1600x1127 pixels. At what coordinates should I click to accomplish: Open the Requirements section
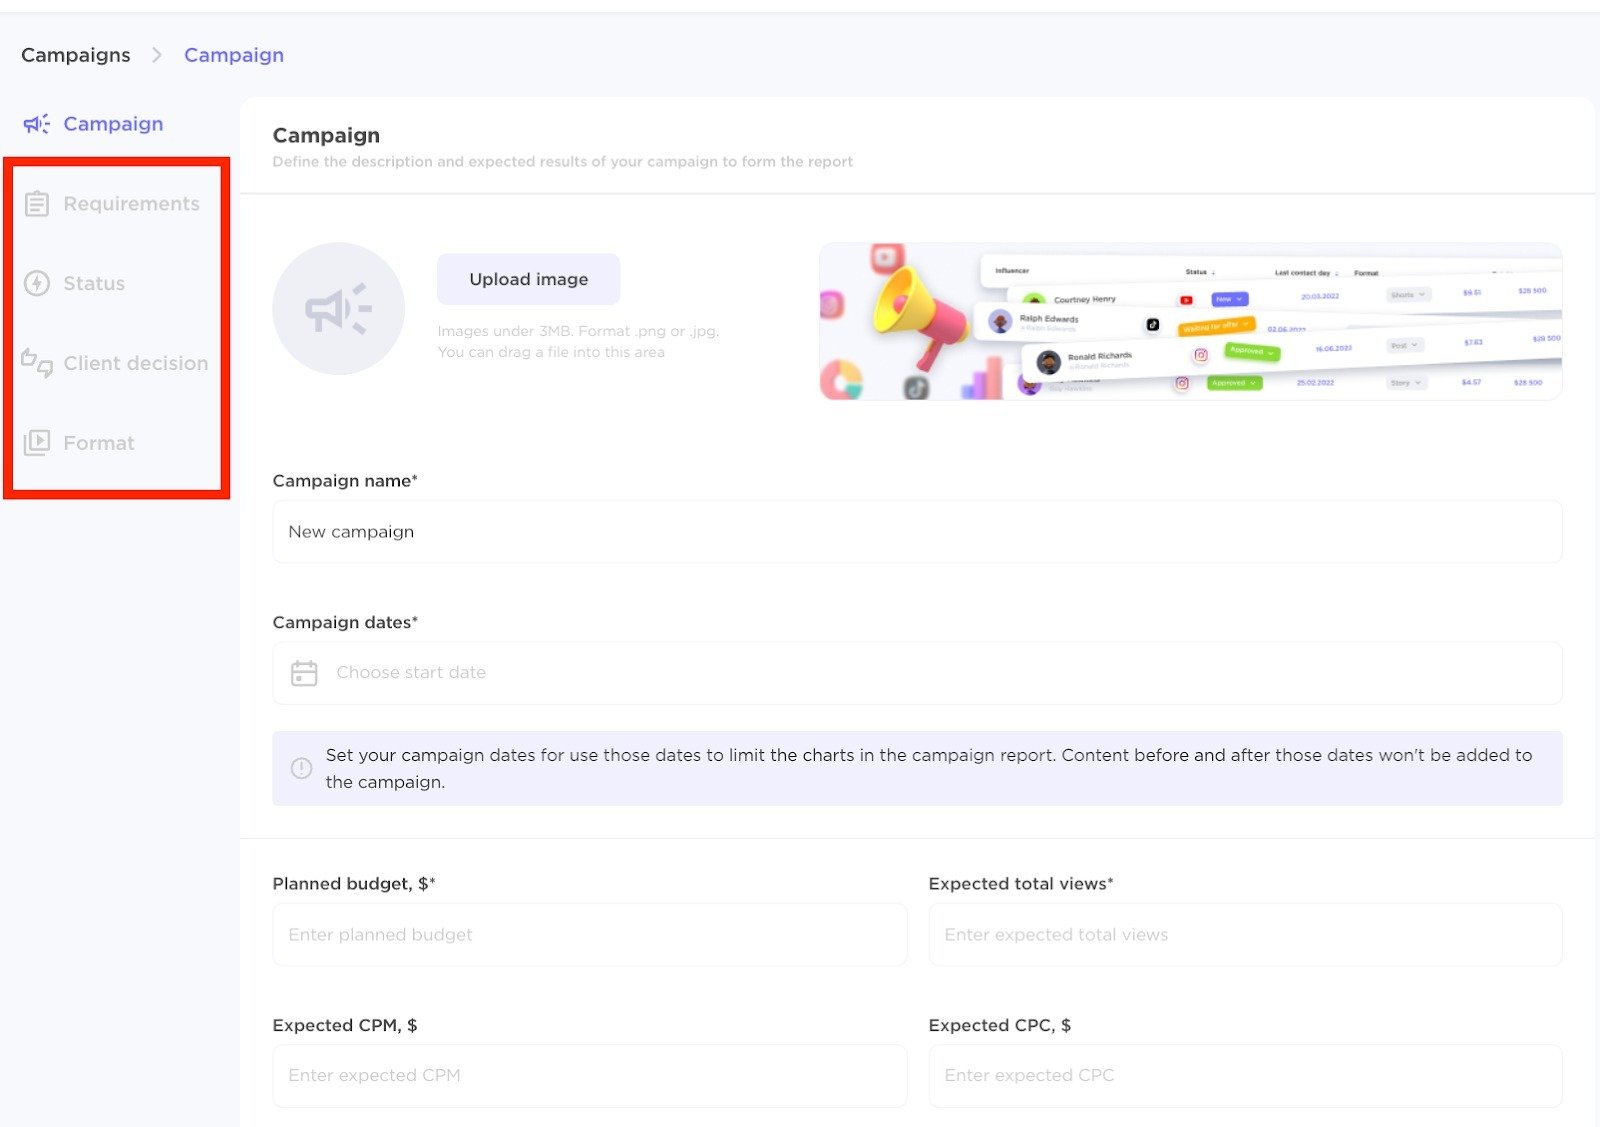(x=131, y=203)
